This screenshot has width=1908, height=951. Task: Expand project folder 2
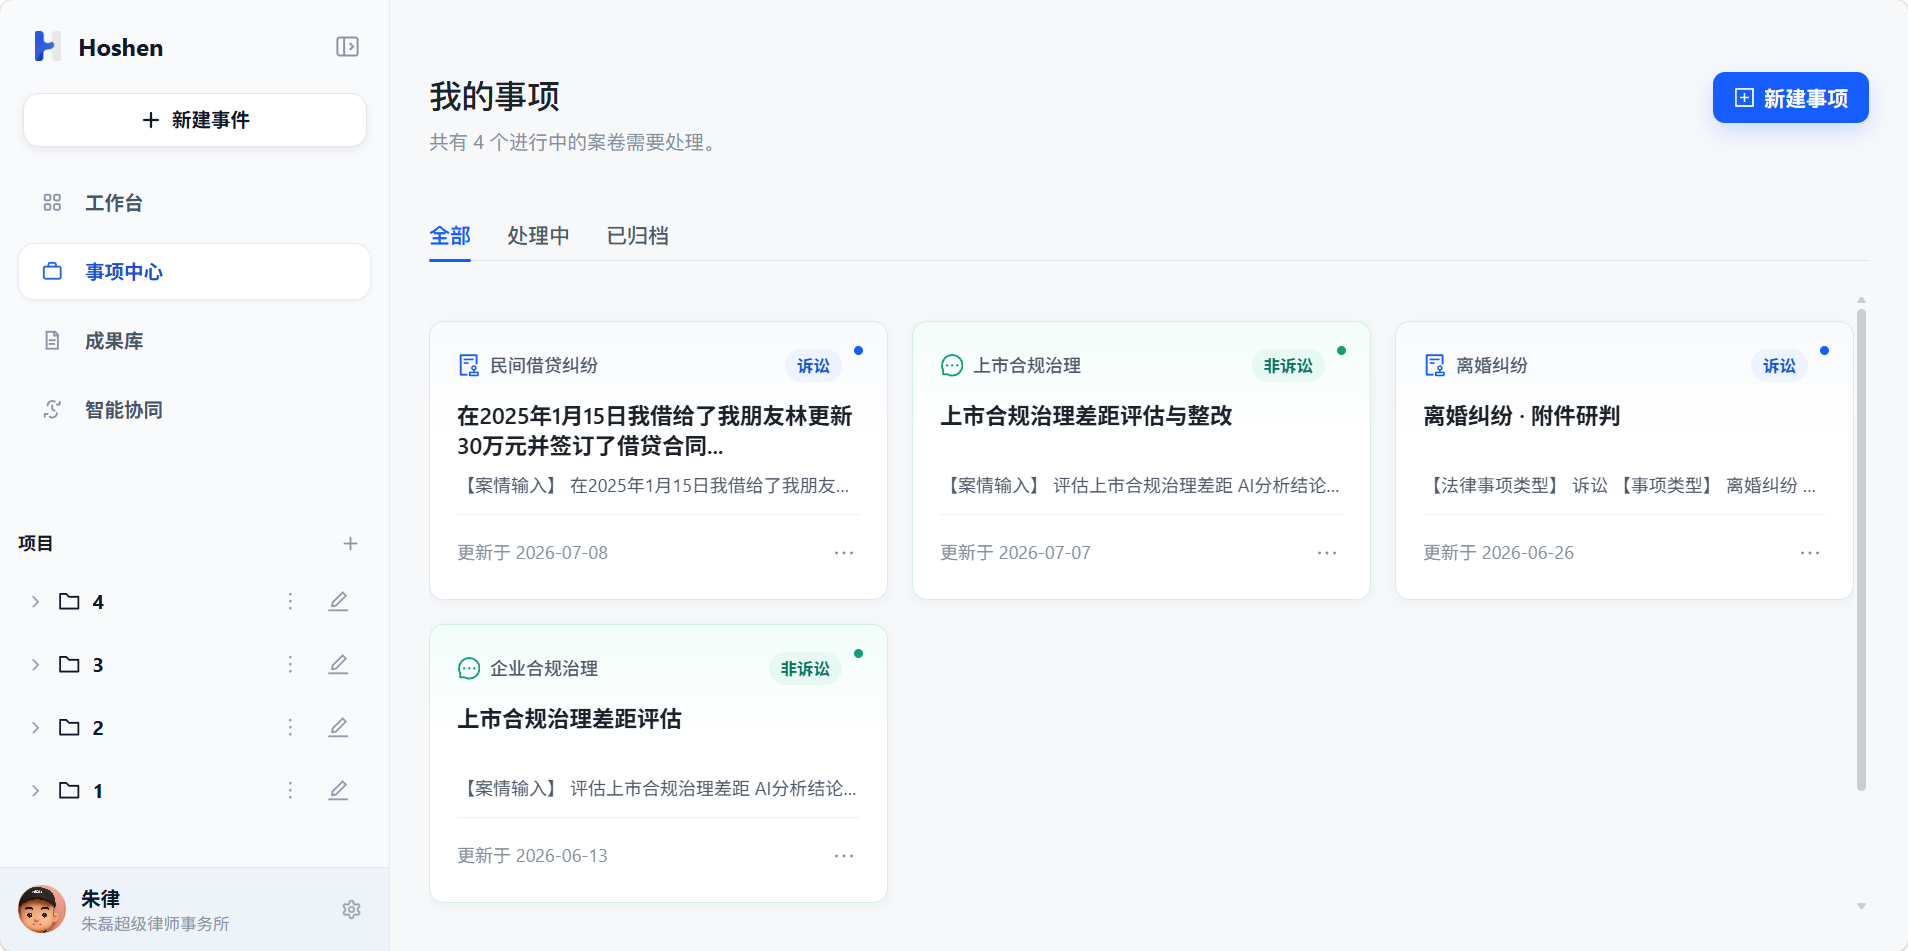click(35, 728)
